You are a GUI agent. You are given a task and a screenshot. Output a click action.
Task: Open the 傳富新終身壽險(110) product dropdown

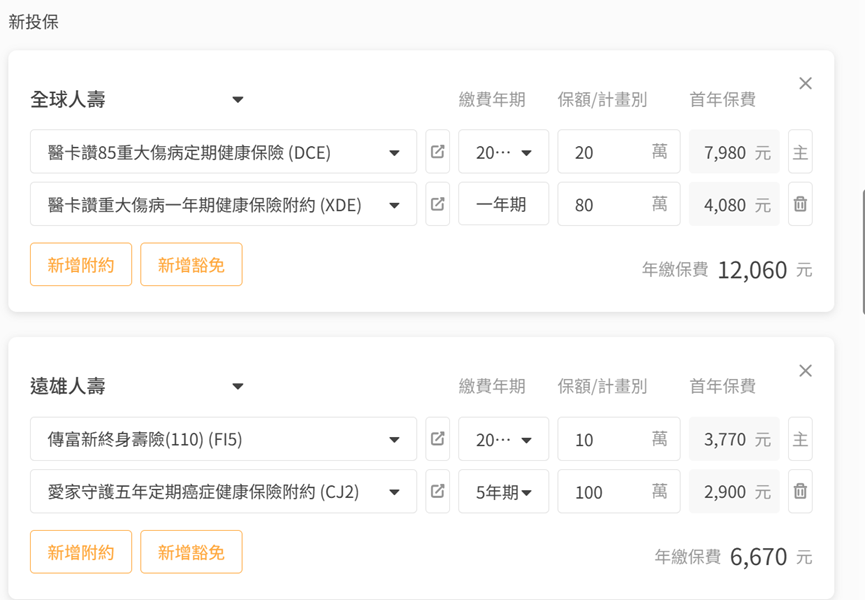pos(394,440)
